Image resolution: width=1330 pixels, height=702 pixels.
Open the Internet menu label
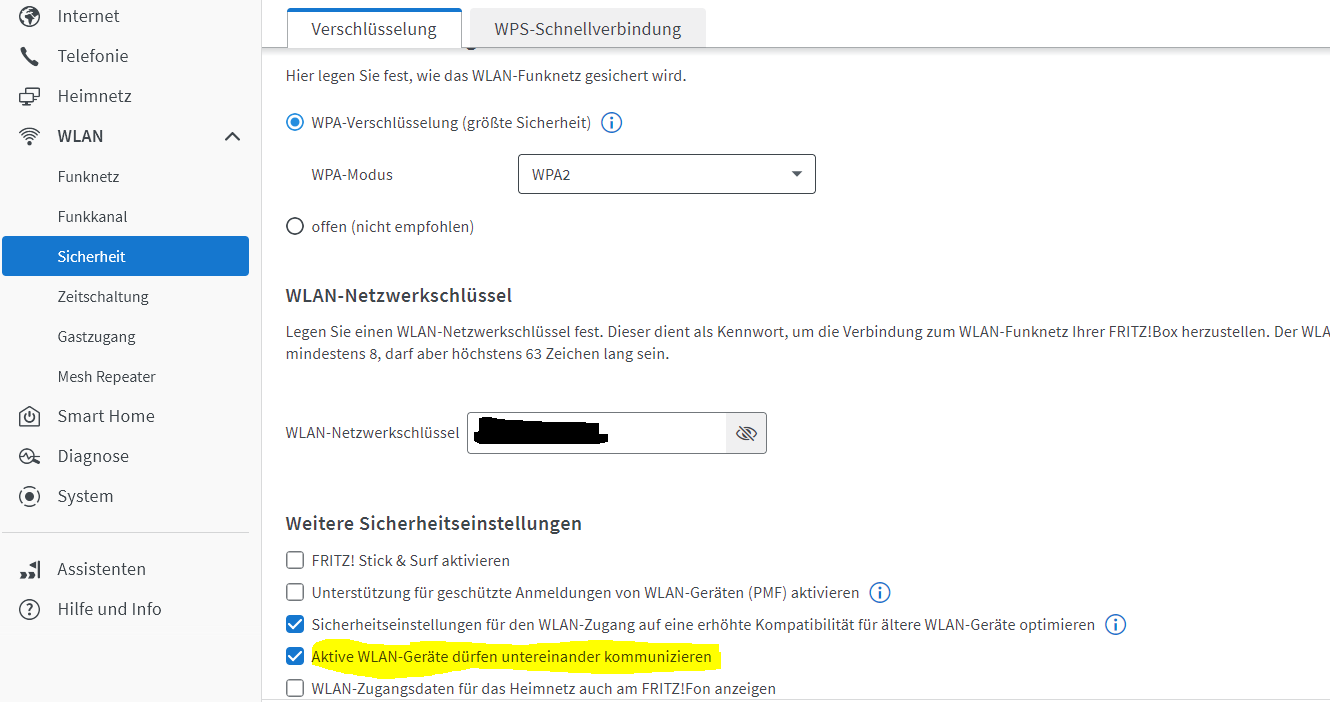click(x=88, y=16)
